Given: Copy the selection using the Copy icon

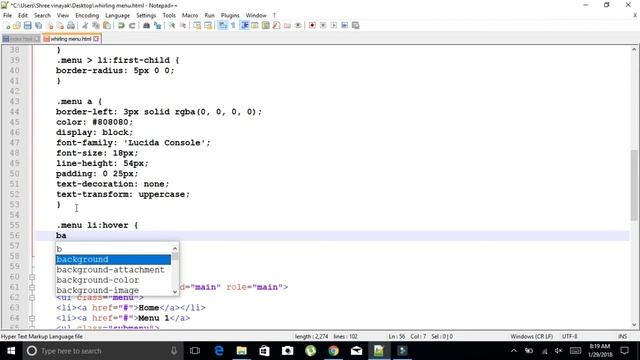Looking at the screenshot, I should coord(96,25).
